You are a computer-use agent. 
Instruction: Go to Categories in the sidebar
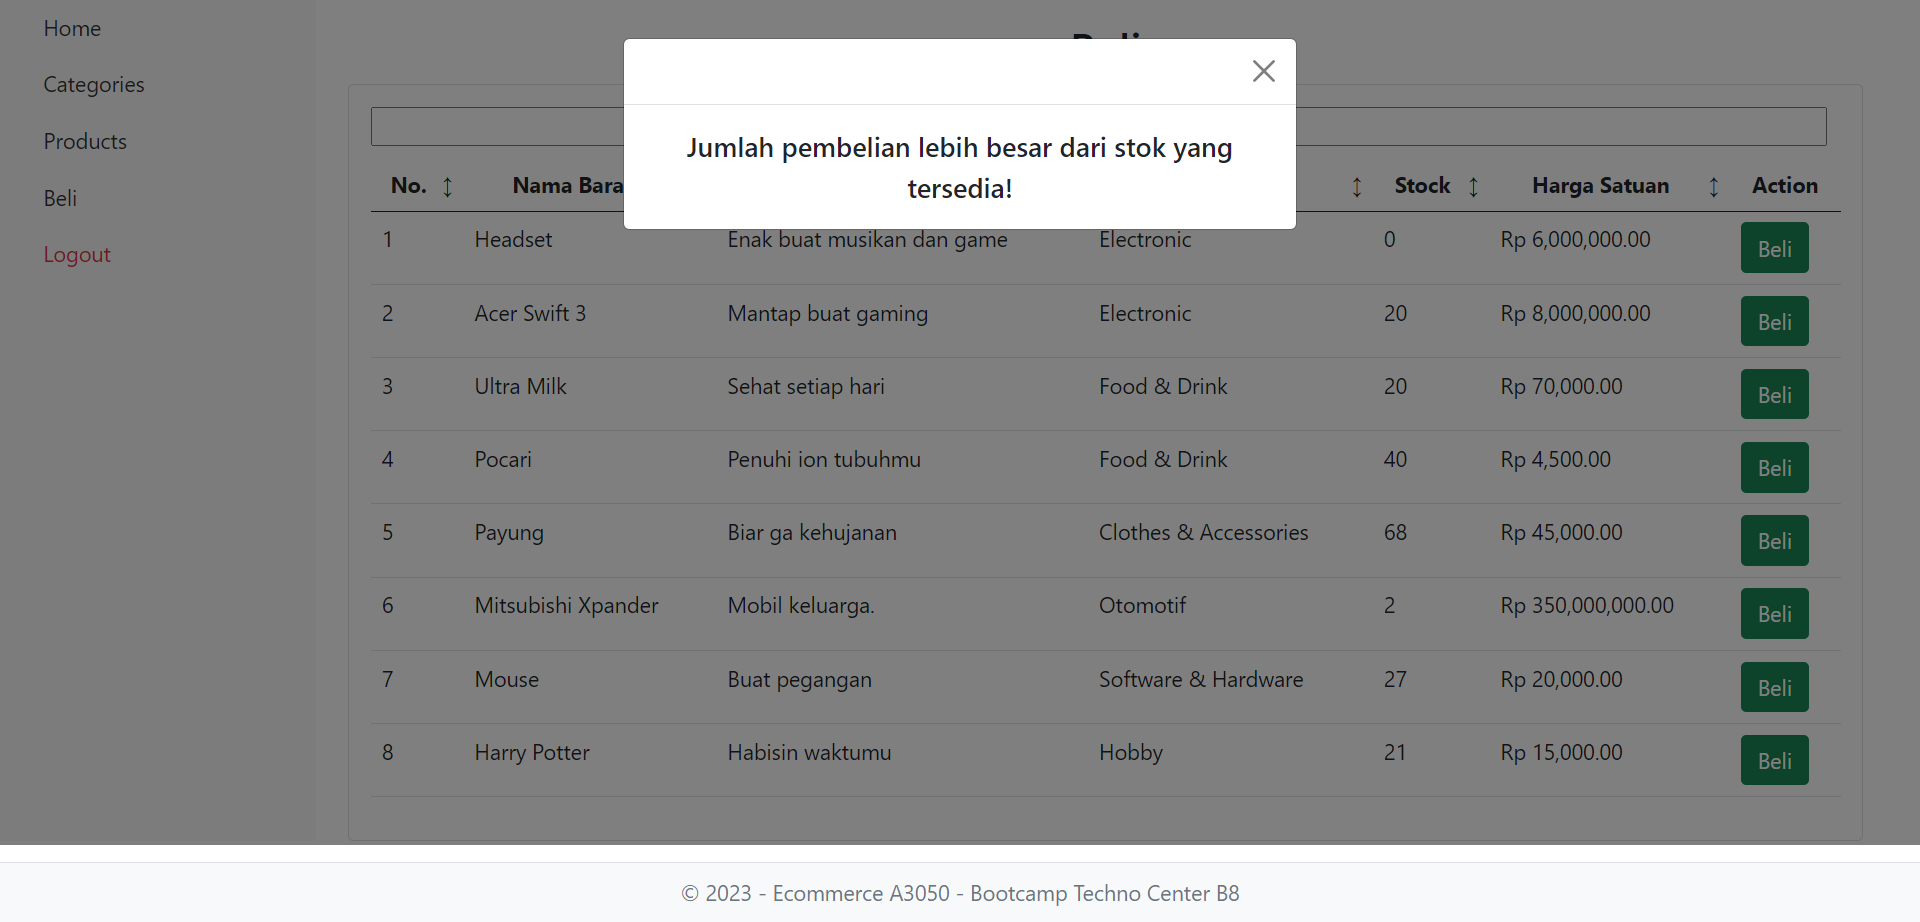(x=94, y=85)
